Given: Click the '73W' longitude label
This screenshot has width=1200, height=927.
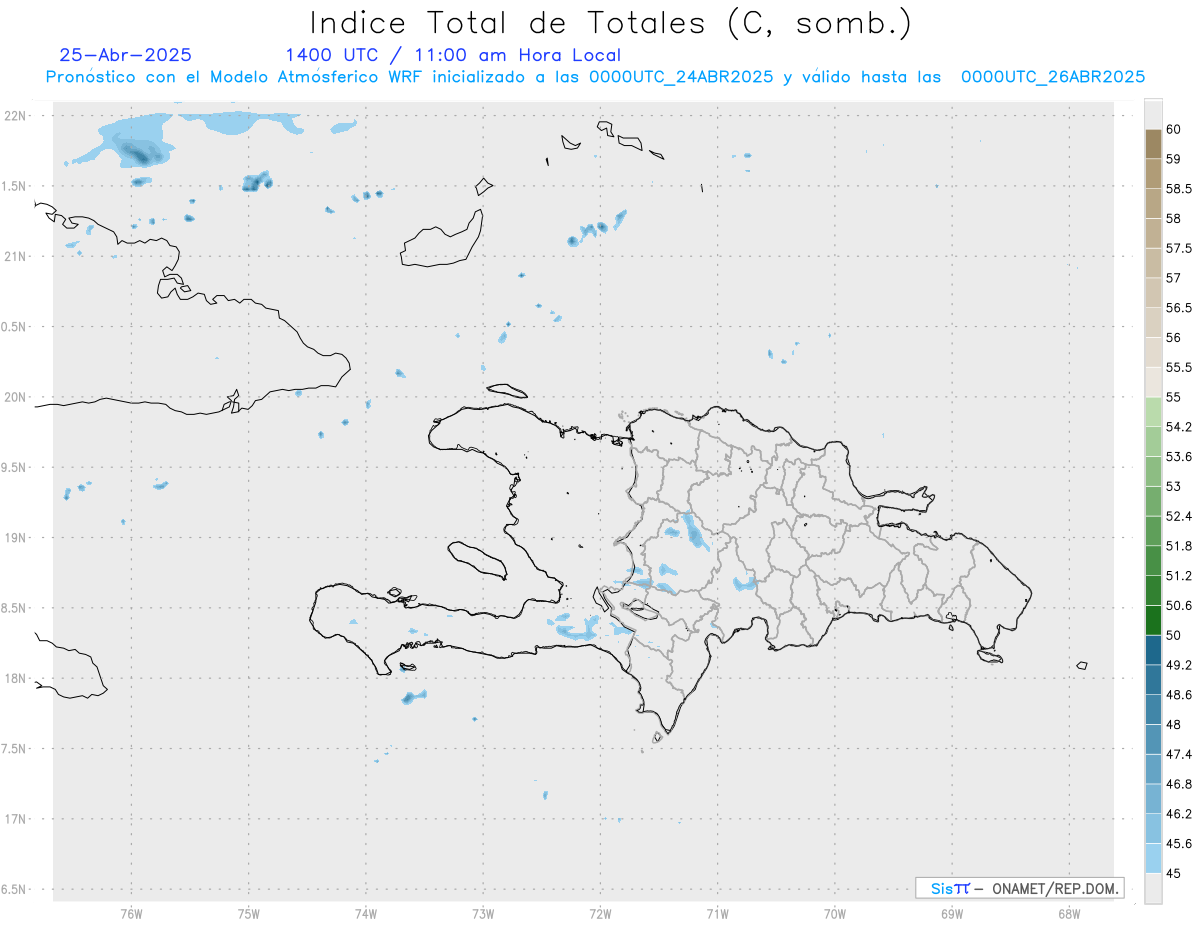Looking at the screenshot, I should 483,913.
